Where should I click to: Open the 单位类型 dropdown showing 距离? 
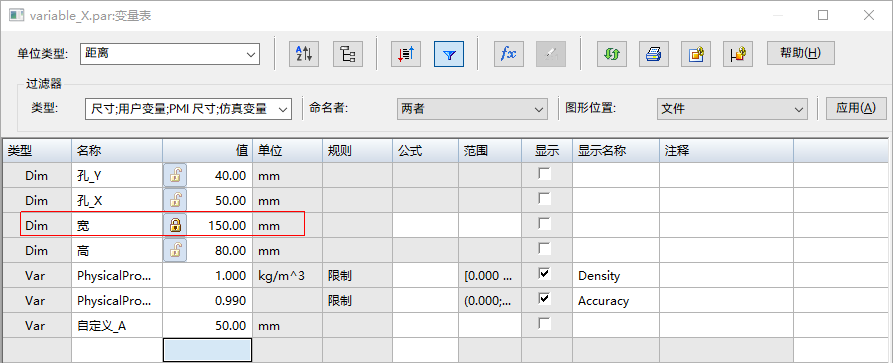pos(170,54)
